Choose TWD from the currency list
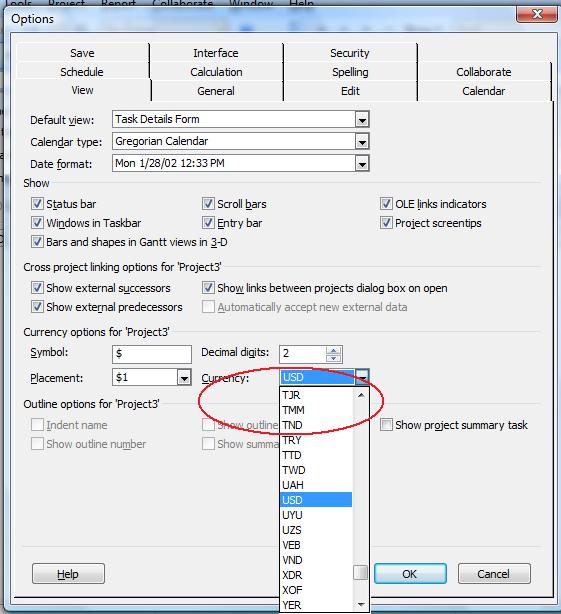Screen dimensions: 561x614 click(x=316, y=470)
